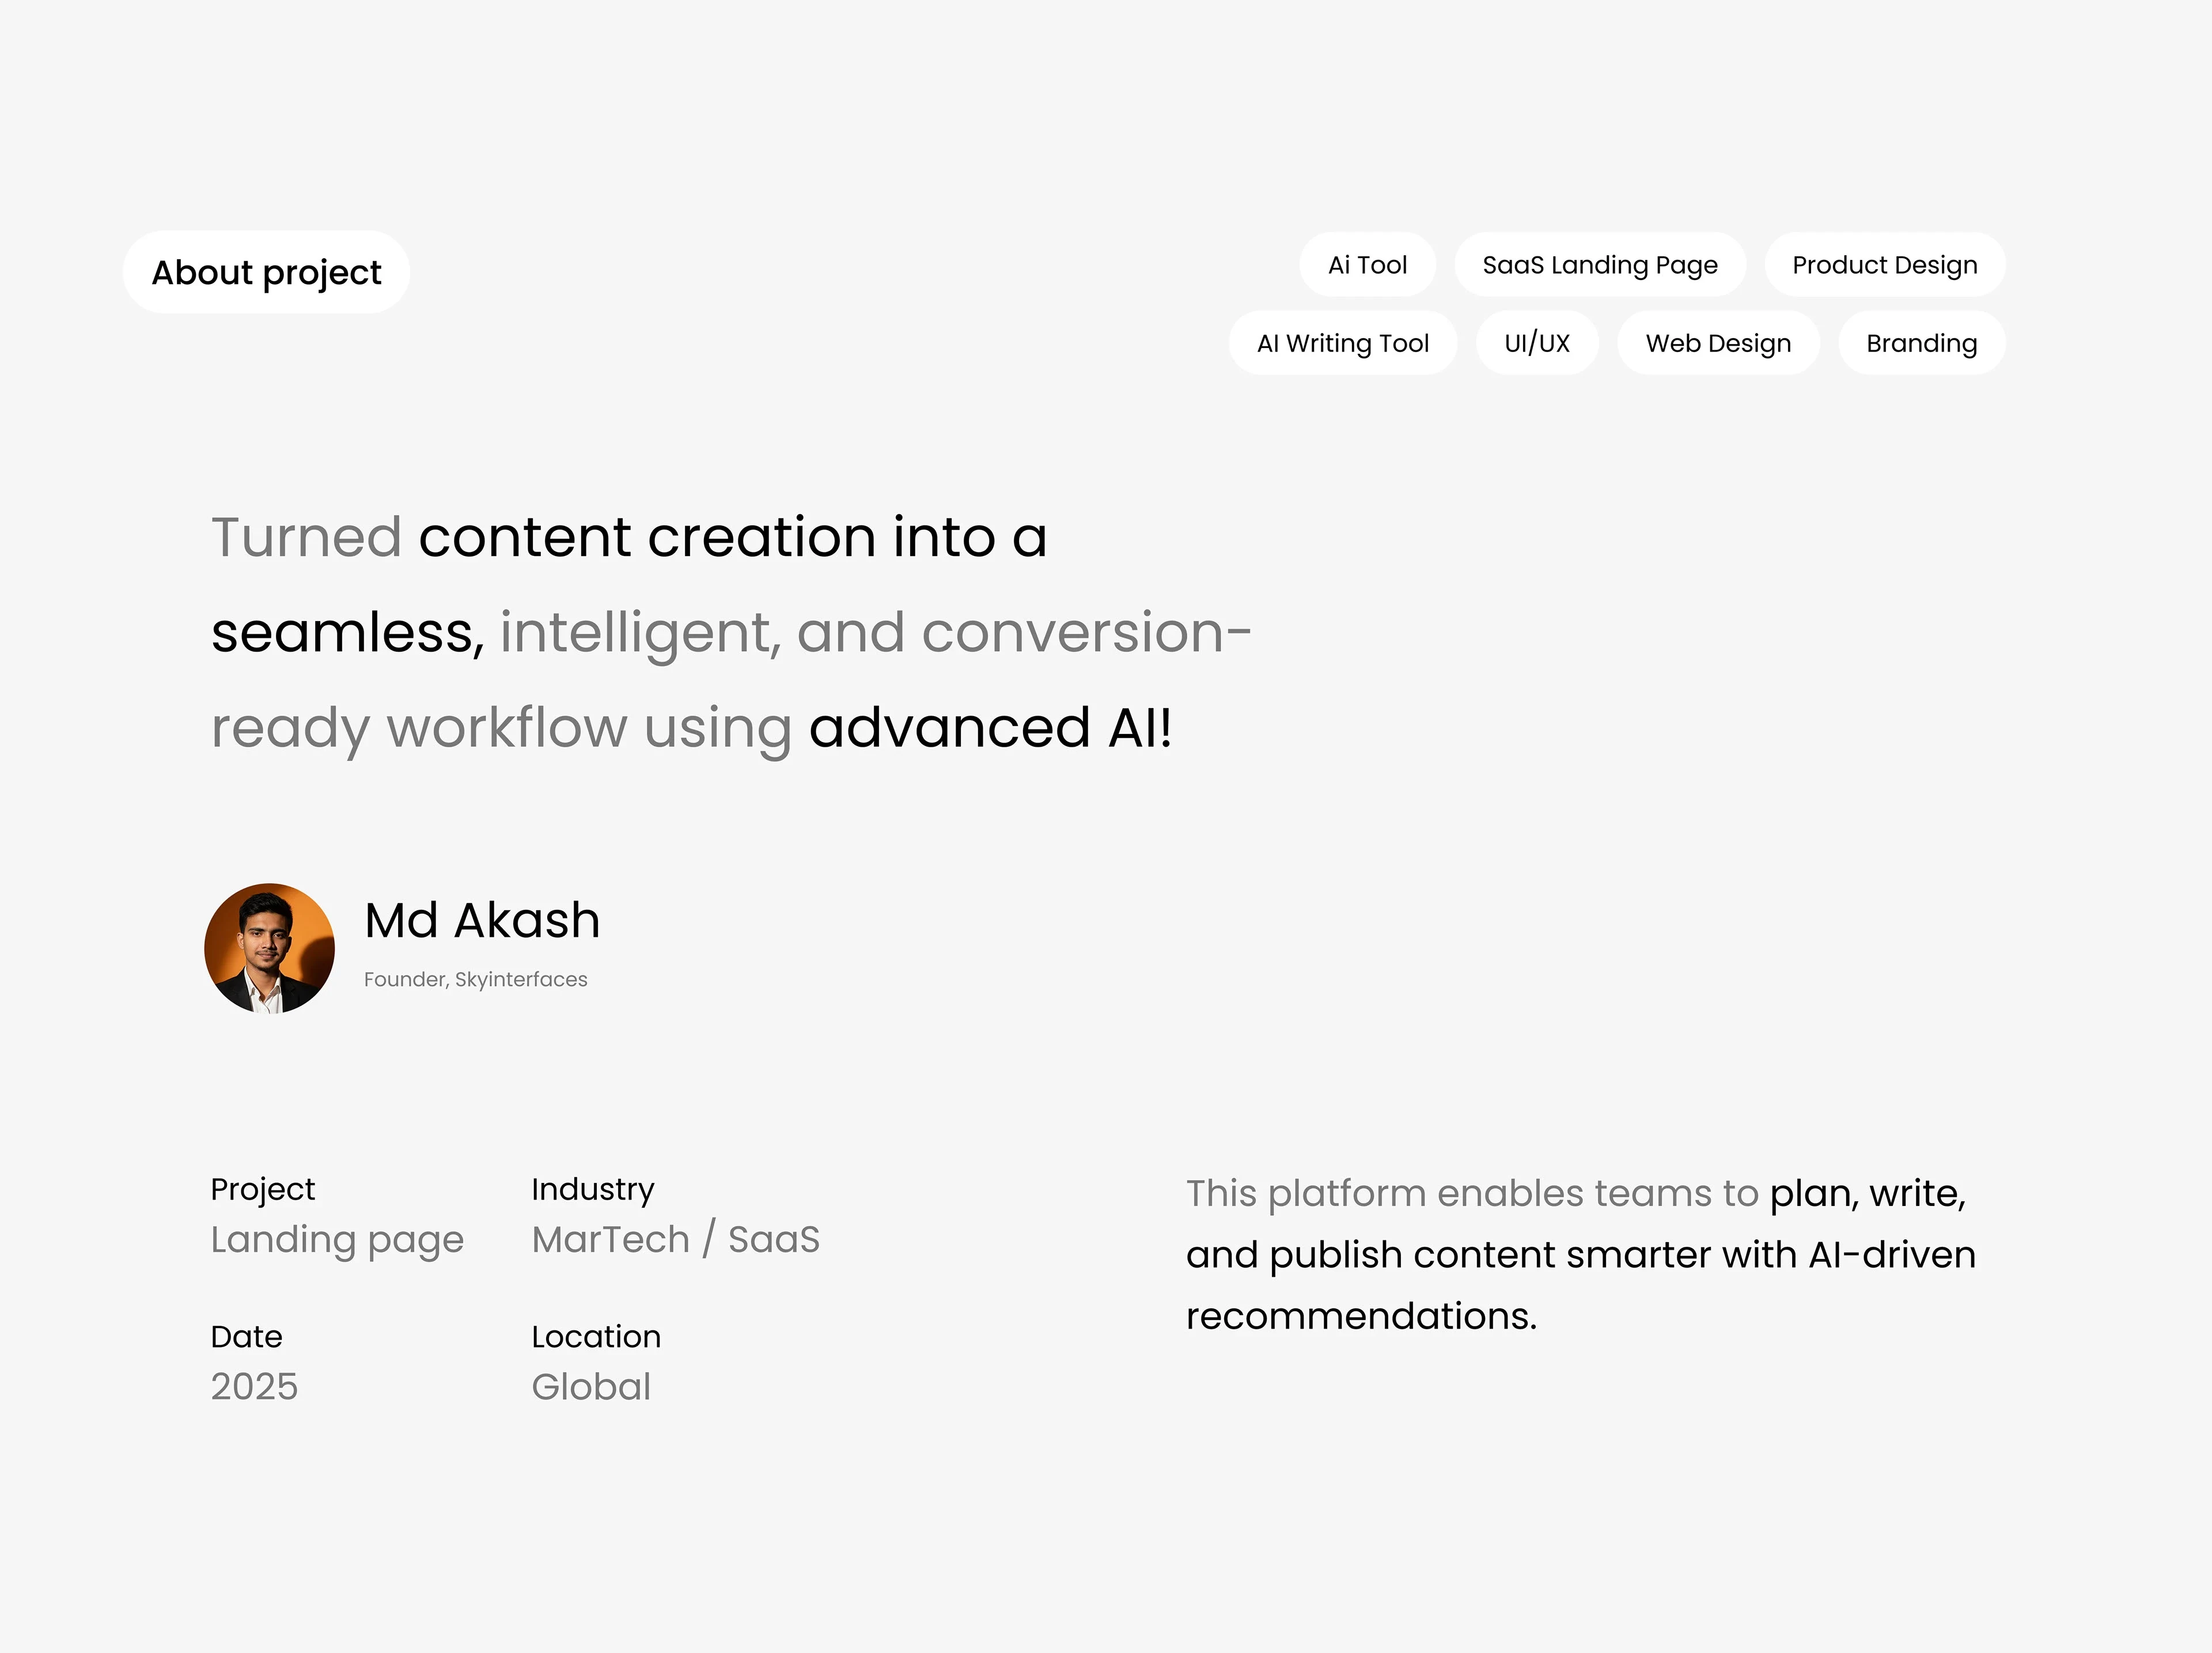Click the Location field label
Viewport: 2212px width, 1653px height.
click(x=595, y=1337)
